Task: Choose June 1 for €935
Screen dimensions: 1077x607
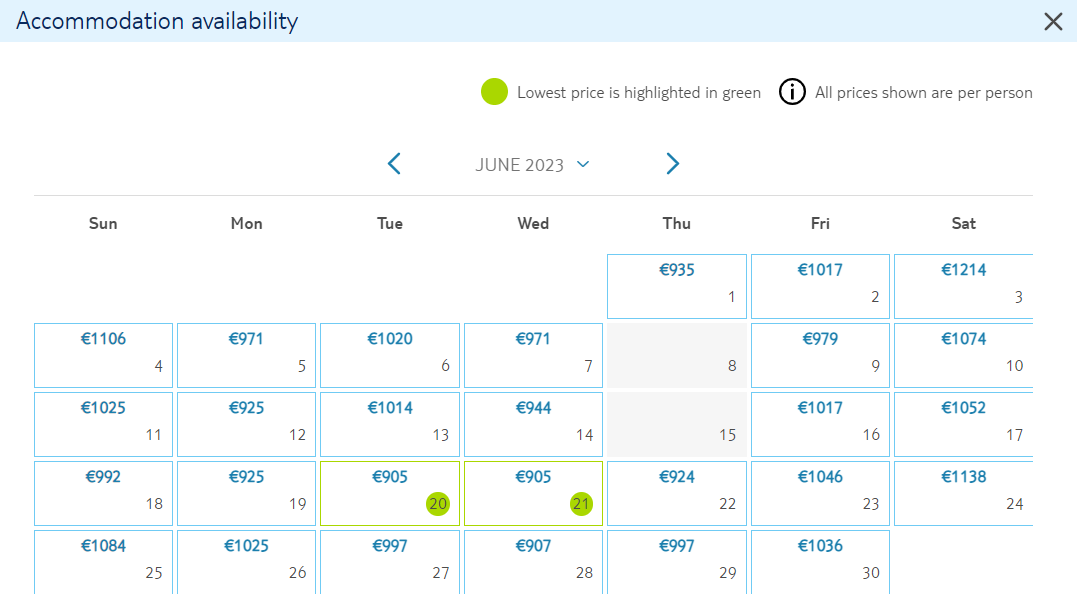Action: (677, 286)
